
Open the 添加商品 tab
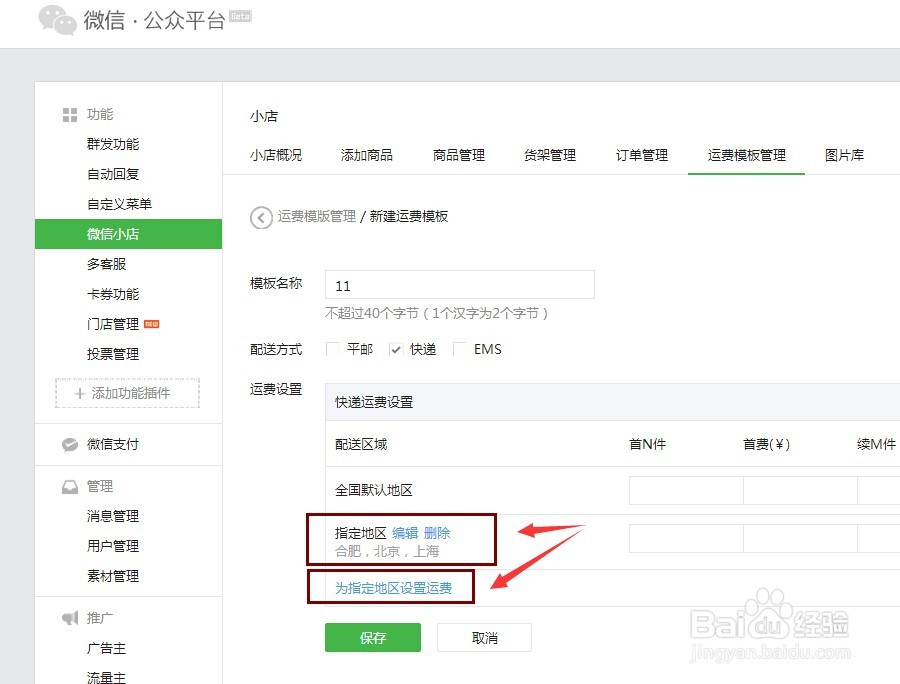click(367, 155)
